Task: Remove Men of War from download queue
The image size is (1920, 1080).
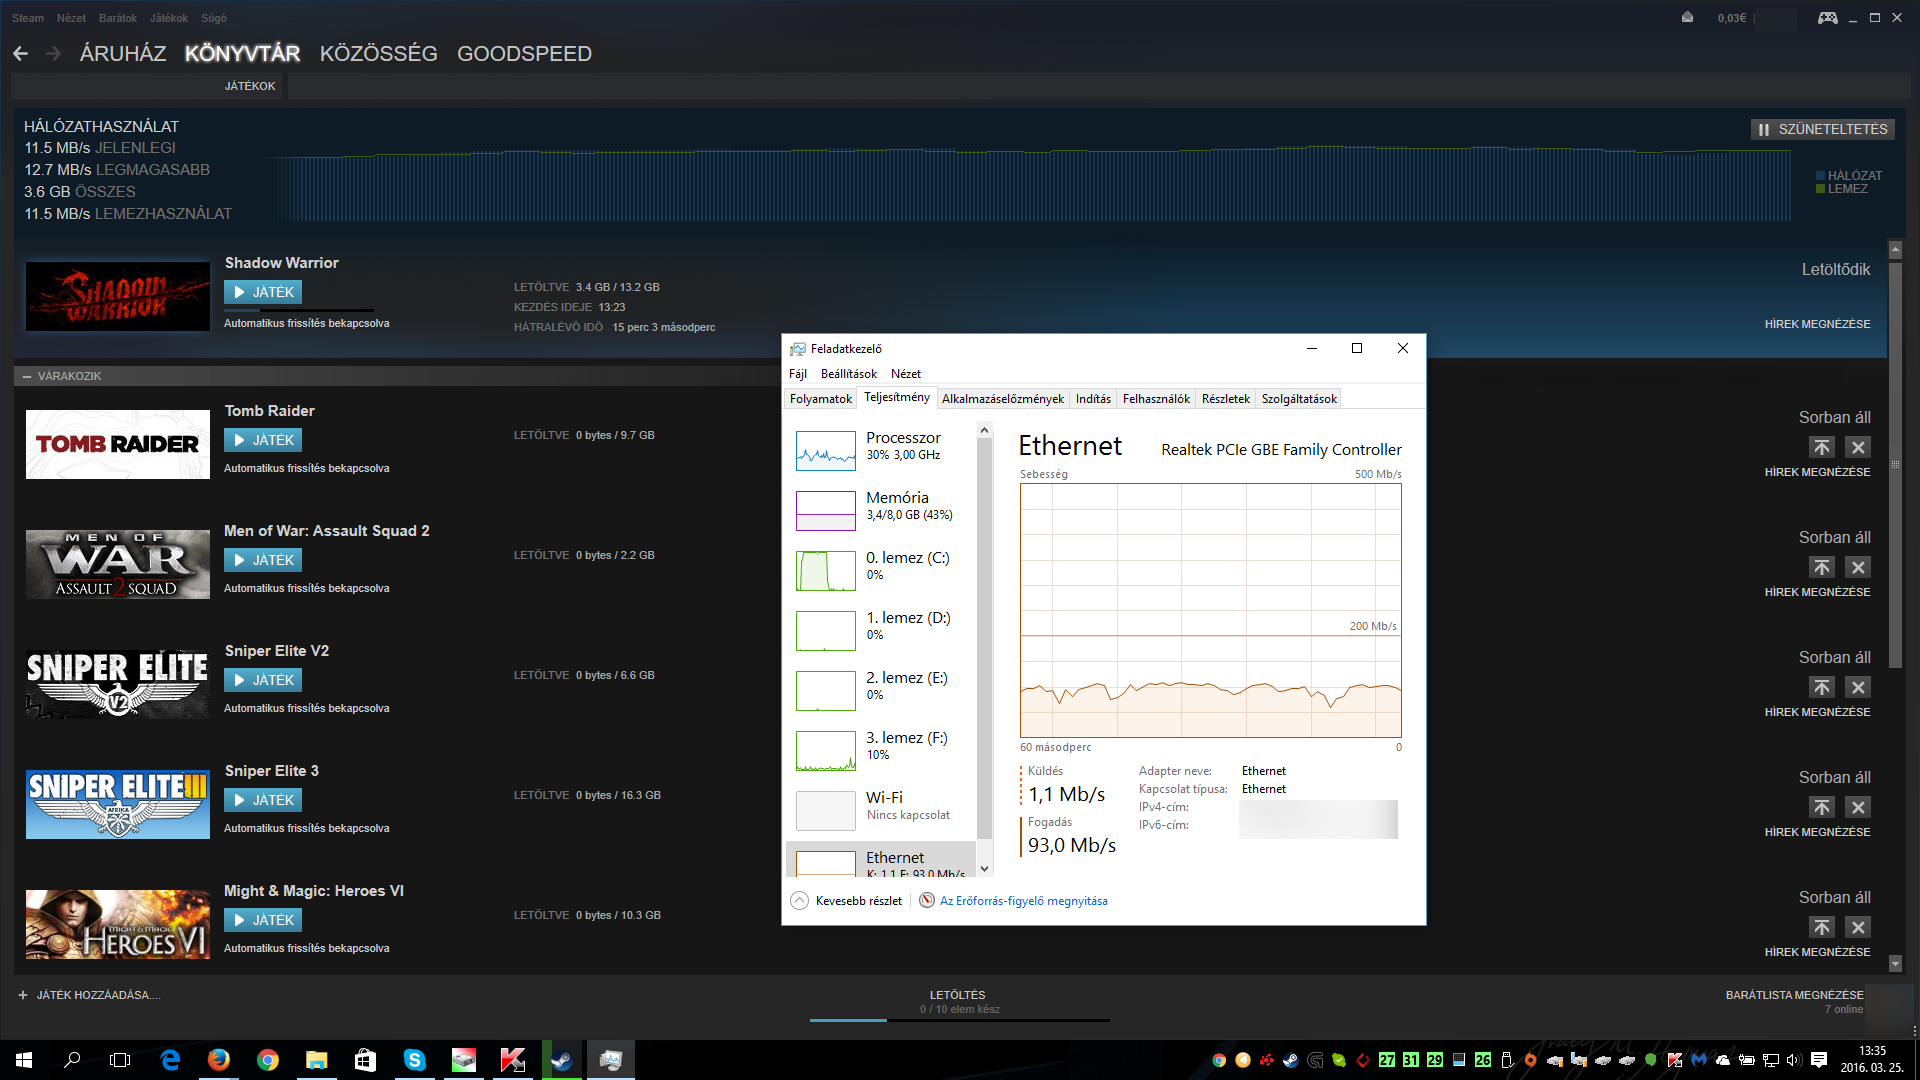Action: pos(1858,567)
